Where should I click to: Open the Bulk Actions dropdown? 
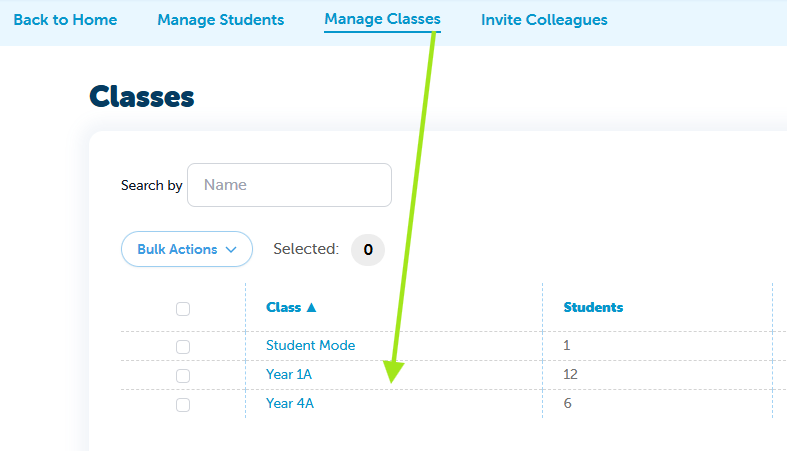point(186,249)
